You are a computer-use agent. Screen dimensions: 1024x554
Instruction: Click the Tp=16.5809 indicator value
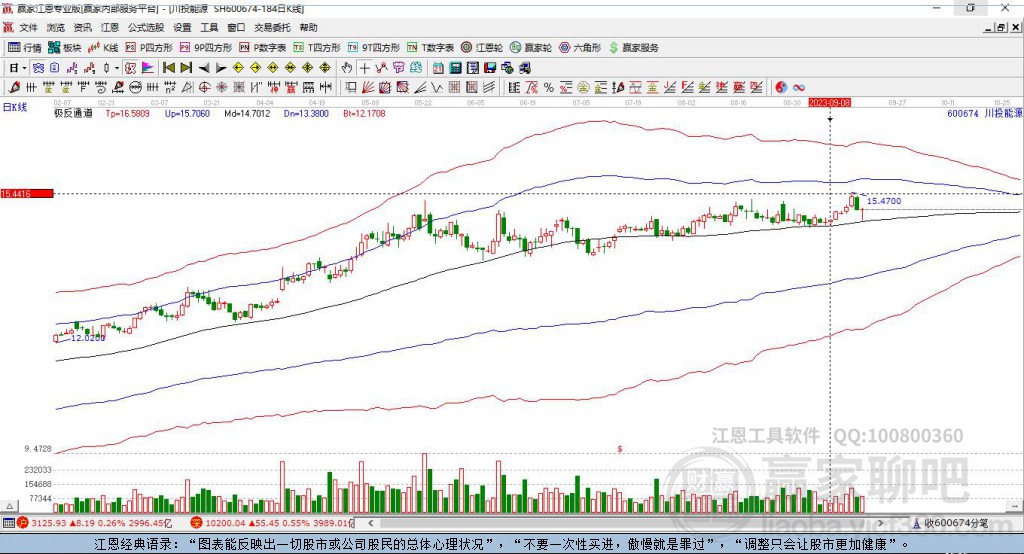coord(127,113)
